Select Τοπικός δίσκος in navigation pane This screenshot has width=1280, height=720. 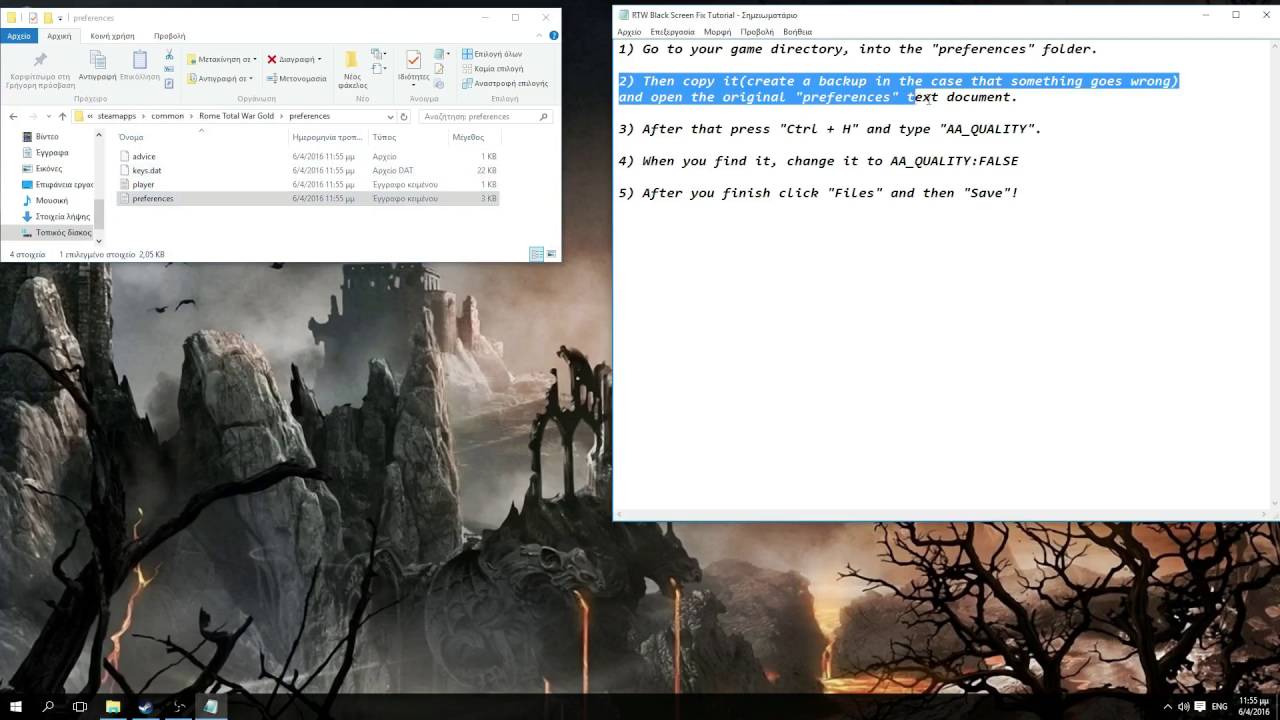click(53, 232)
